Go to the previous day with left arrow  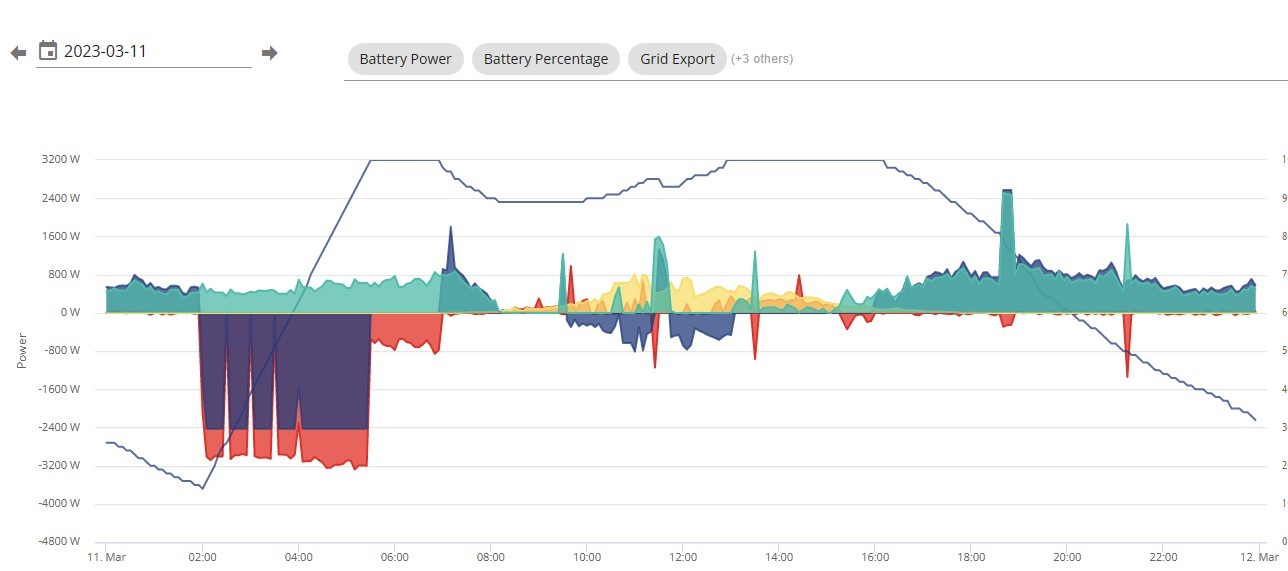pyautogui.click(x=18, y=53)
